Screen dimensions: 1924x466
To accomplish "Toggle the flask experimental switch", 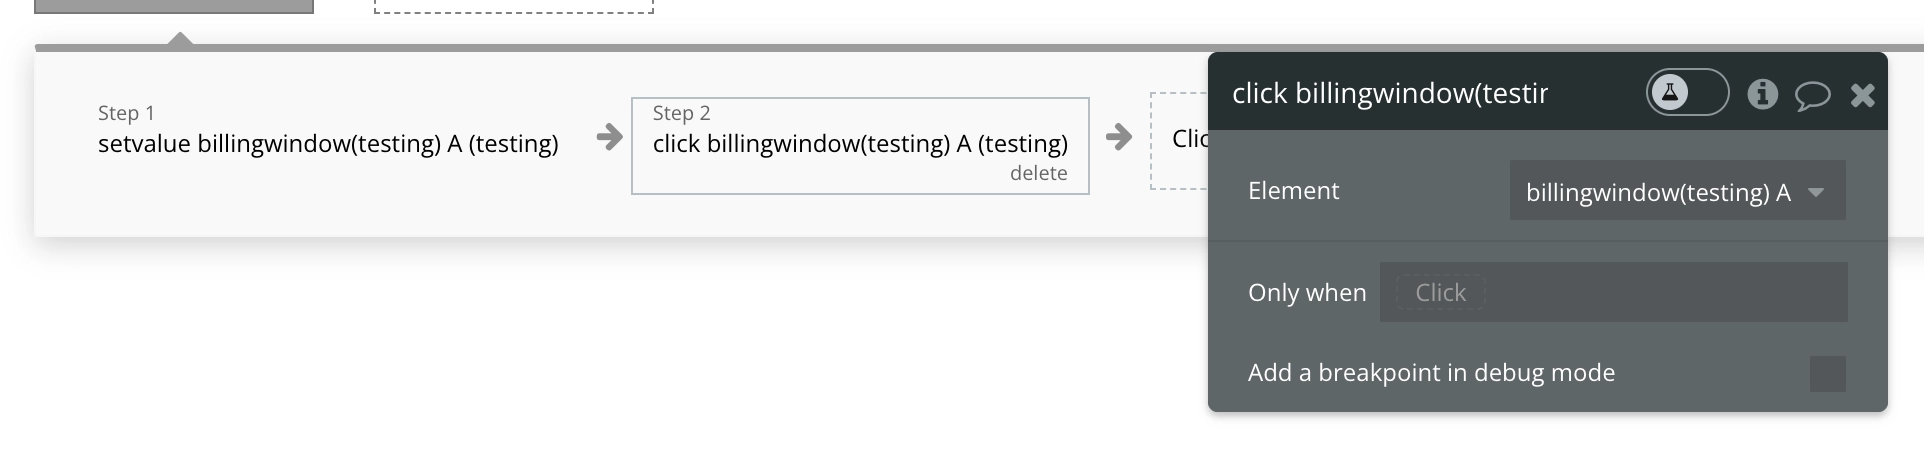I will pyautogui.click(x=1687, y=93).
